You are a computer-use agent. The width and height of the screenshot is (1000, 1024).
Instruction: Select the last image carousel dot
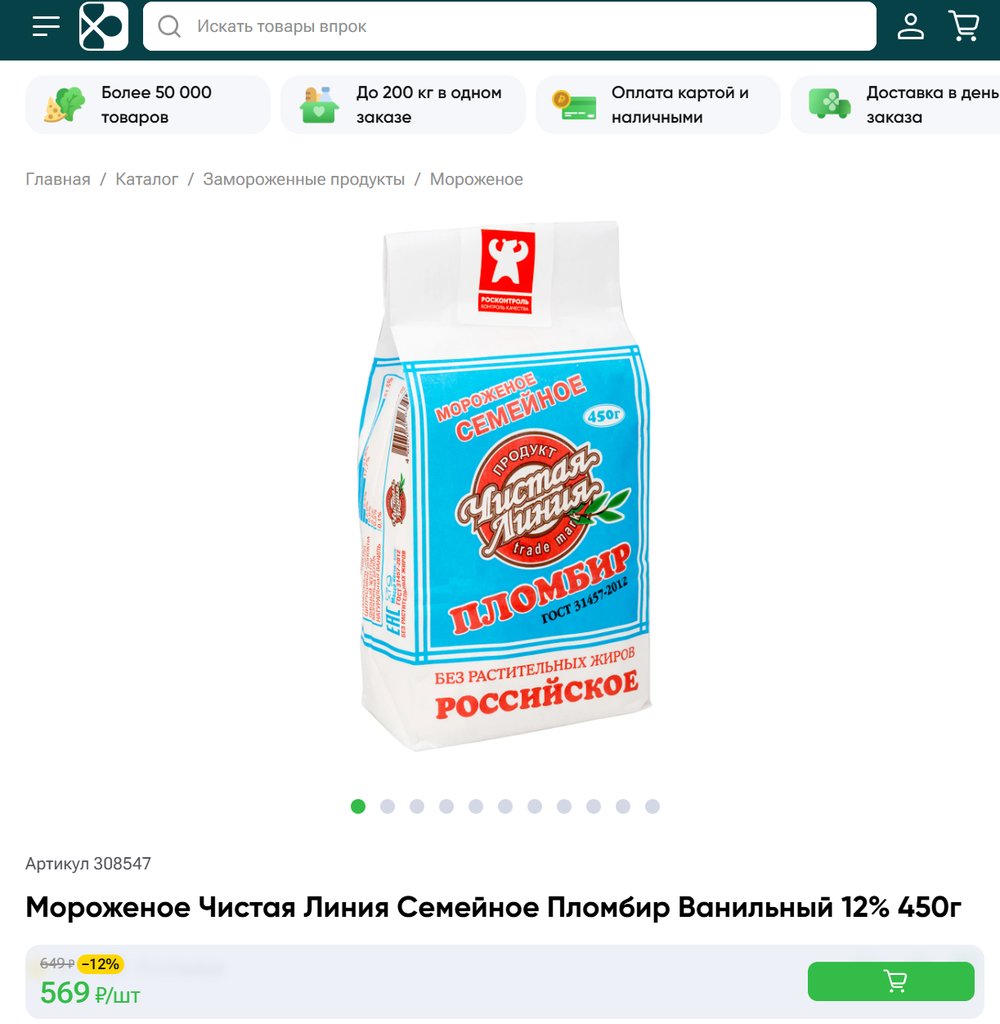(x=652, y=807)
